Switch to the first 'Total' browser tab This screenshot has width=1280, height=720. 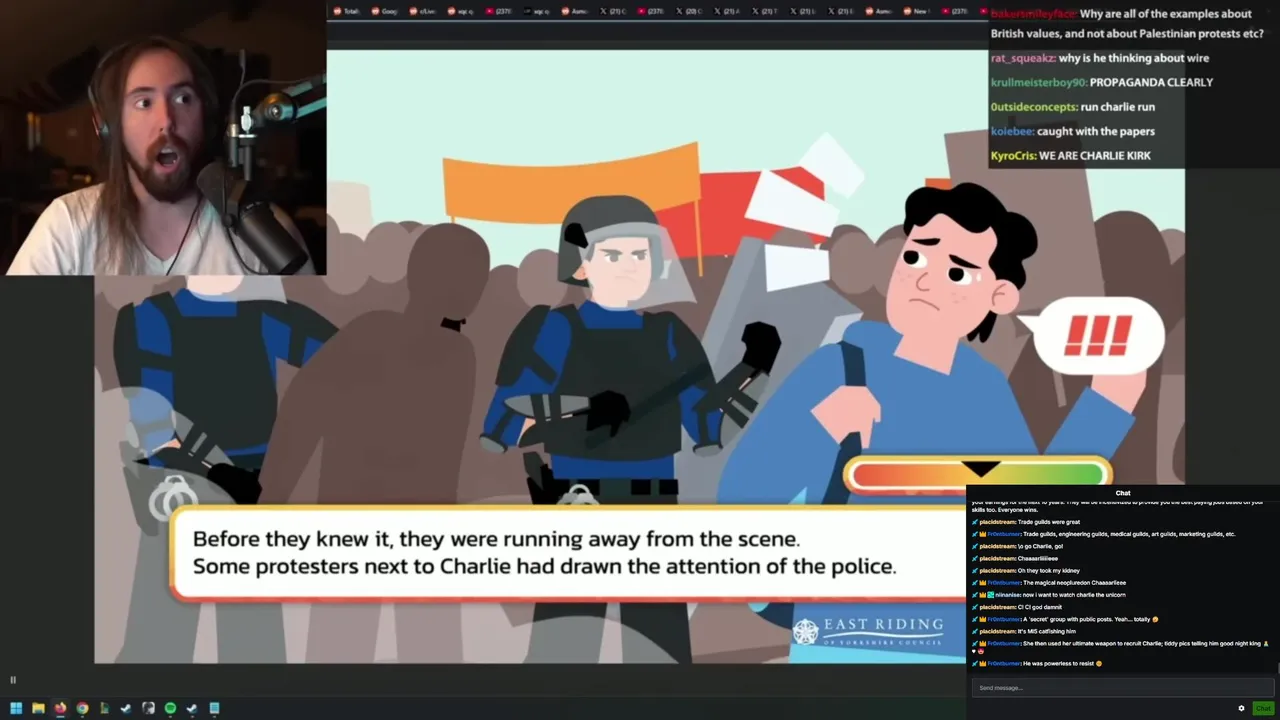click(346, 11)
